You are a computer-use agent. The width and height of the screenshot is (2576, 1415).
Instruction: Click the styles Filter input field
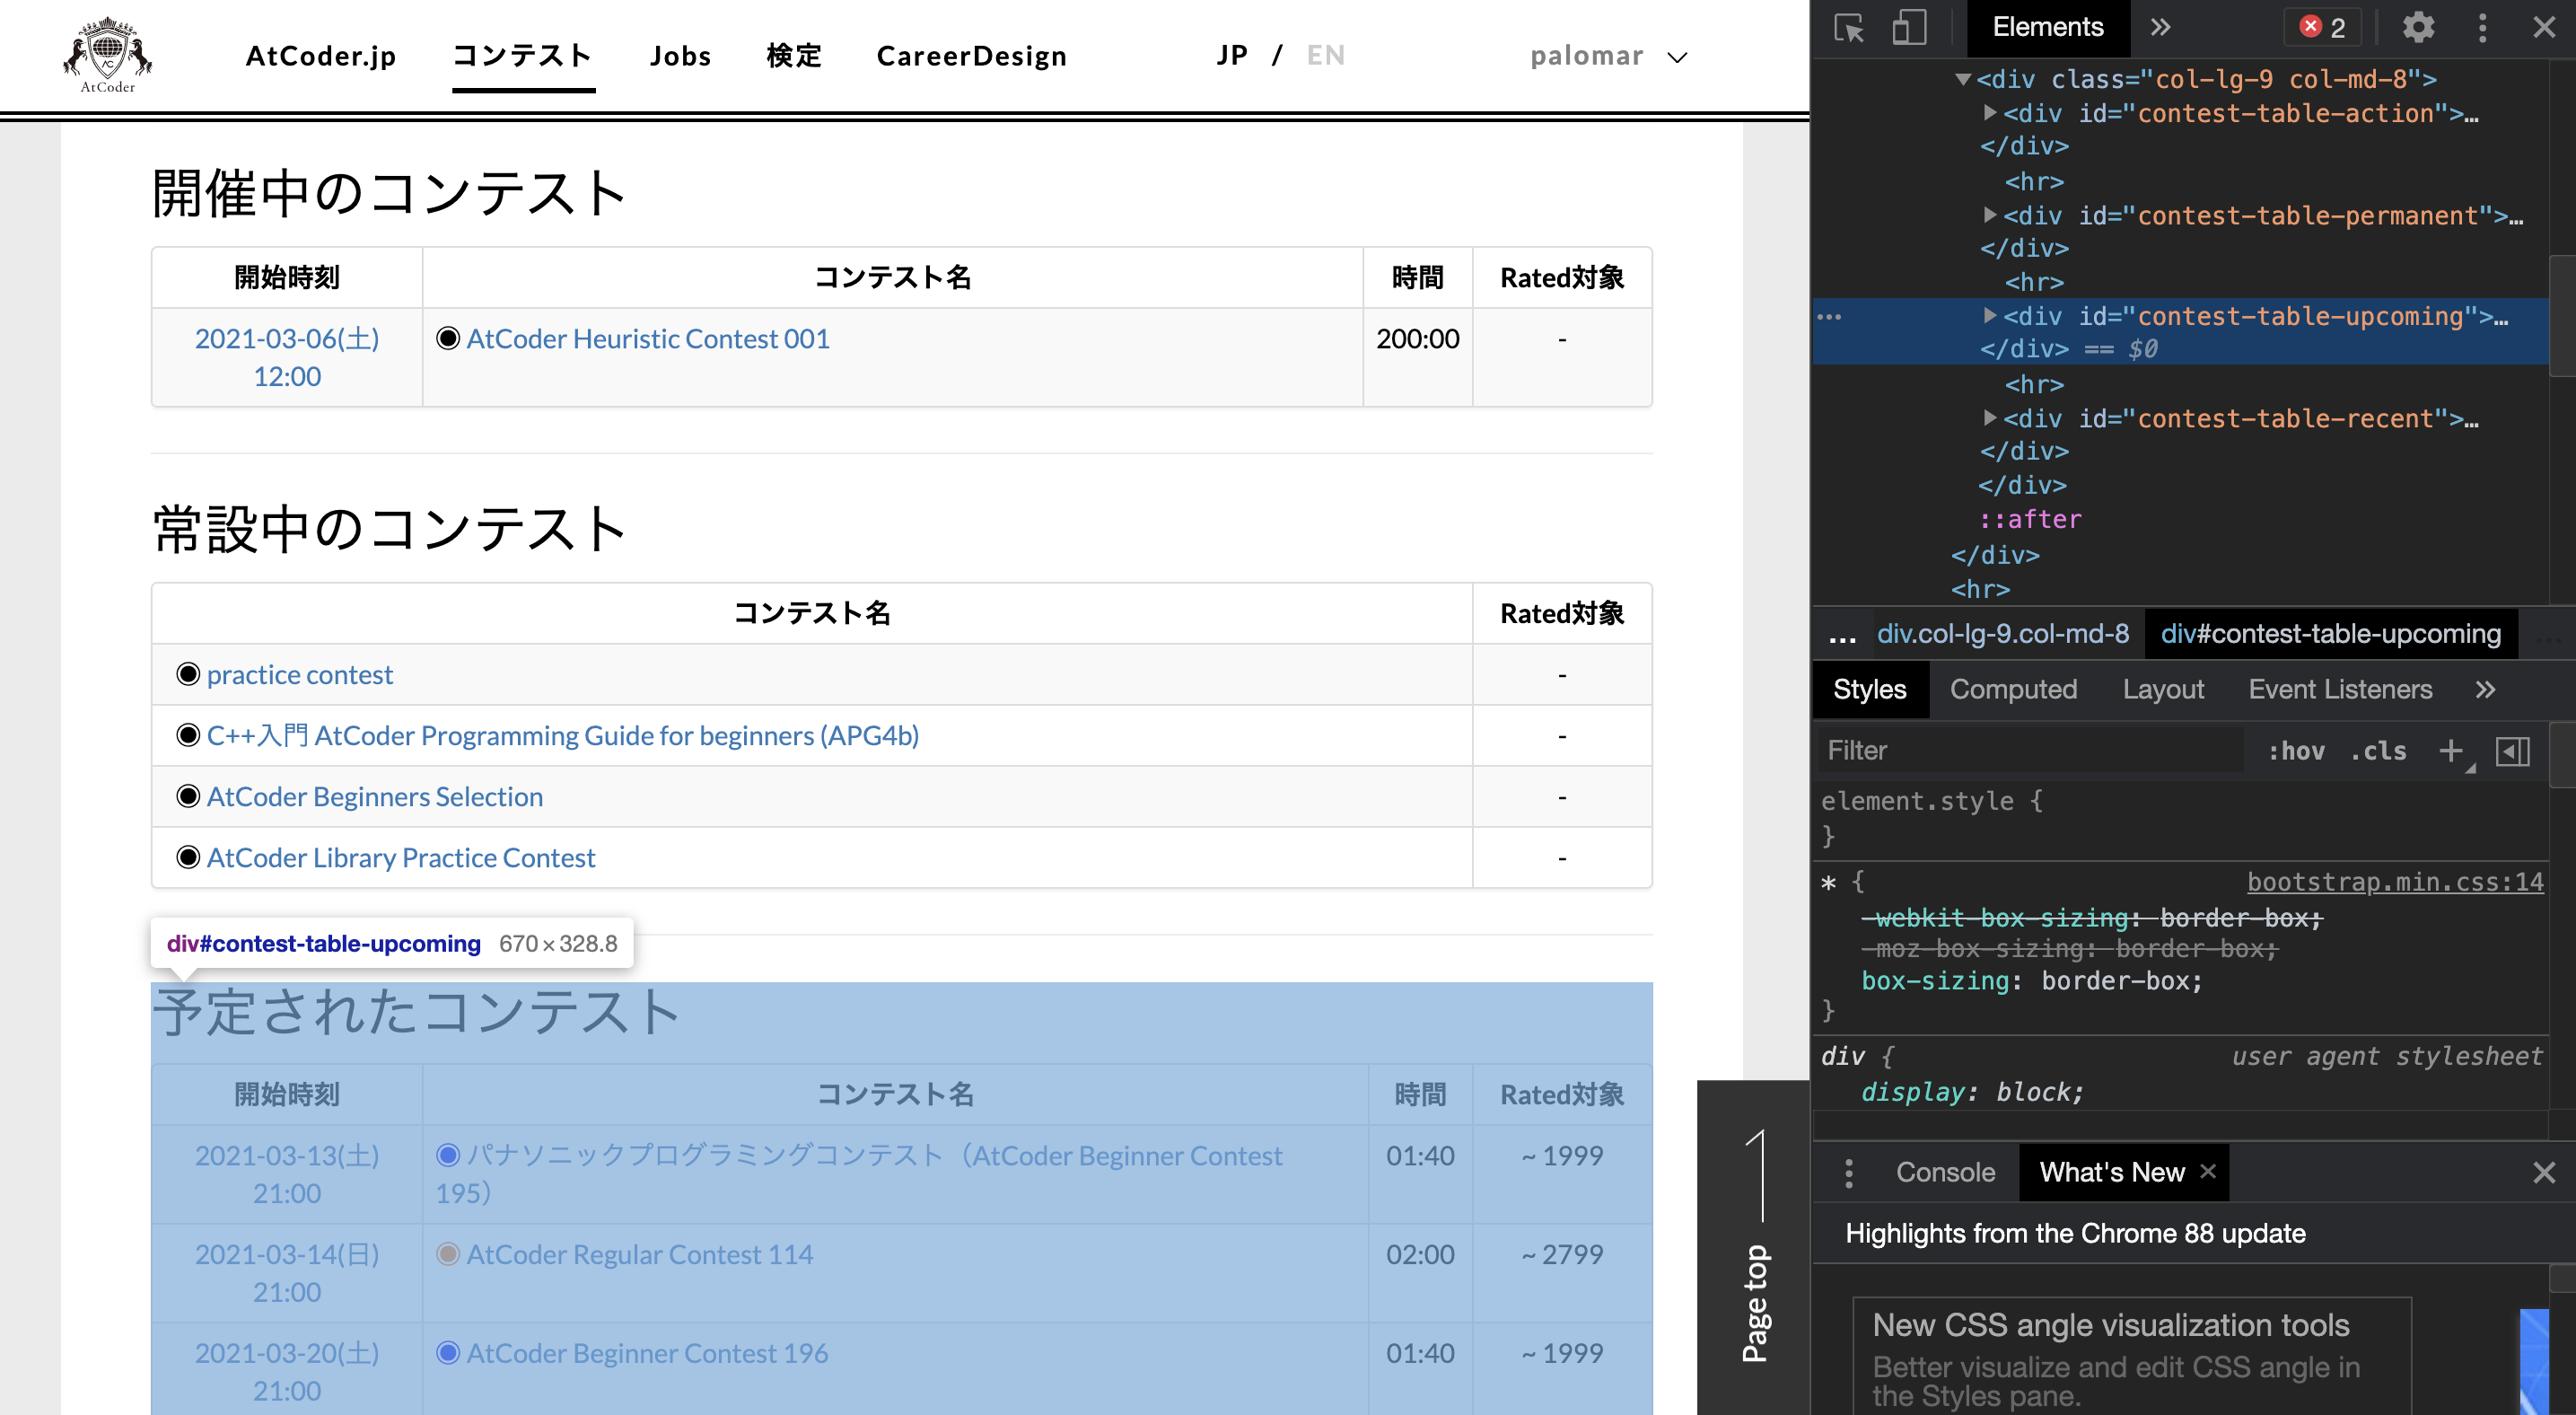[2030, 751]
